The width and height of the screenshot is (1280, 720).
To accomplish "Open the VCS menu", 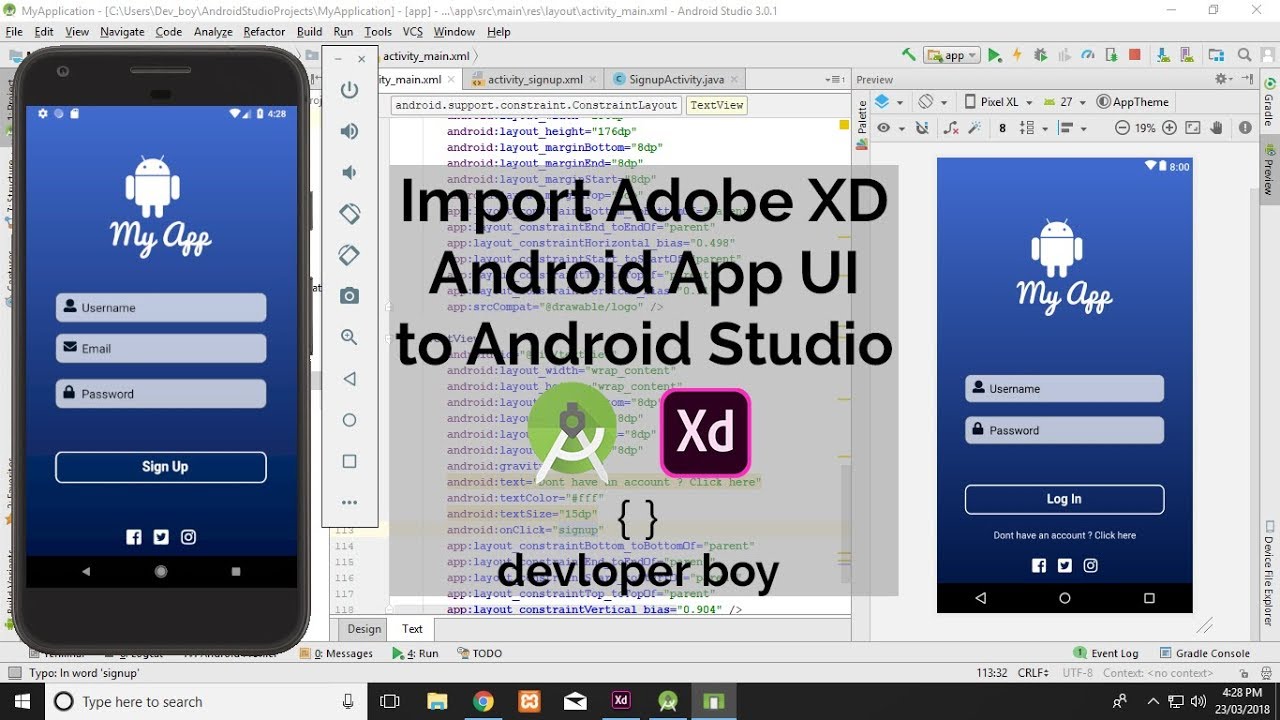I will coord(413,32).
